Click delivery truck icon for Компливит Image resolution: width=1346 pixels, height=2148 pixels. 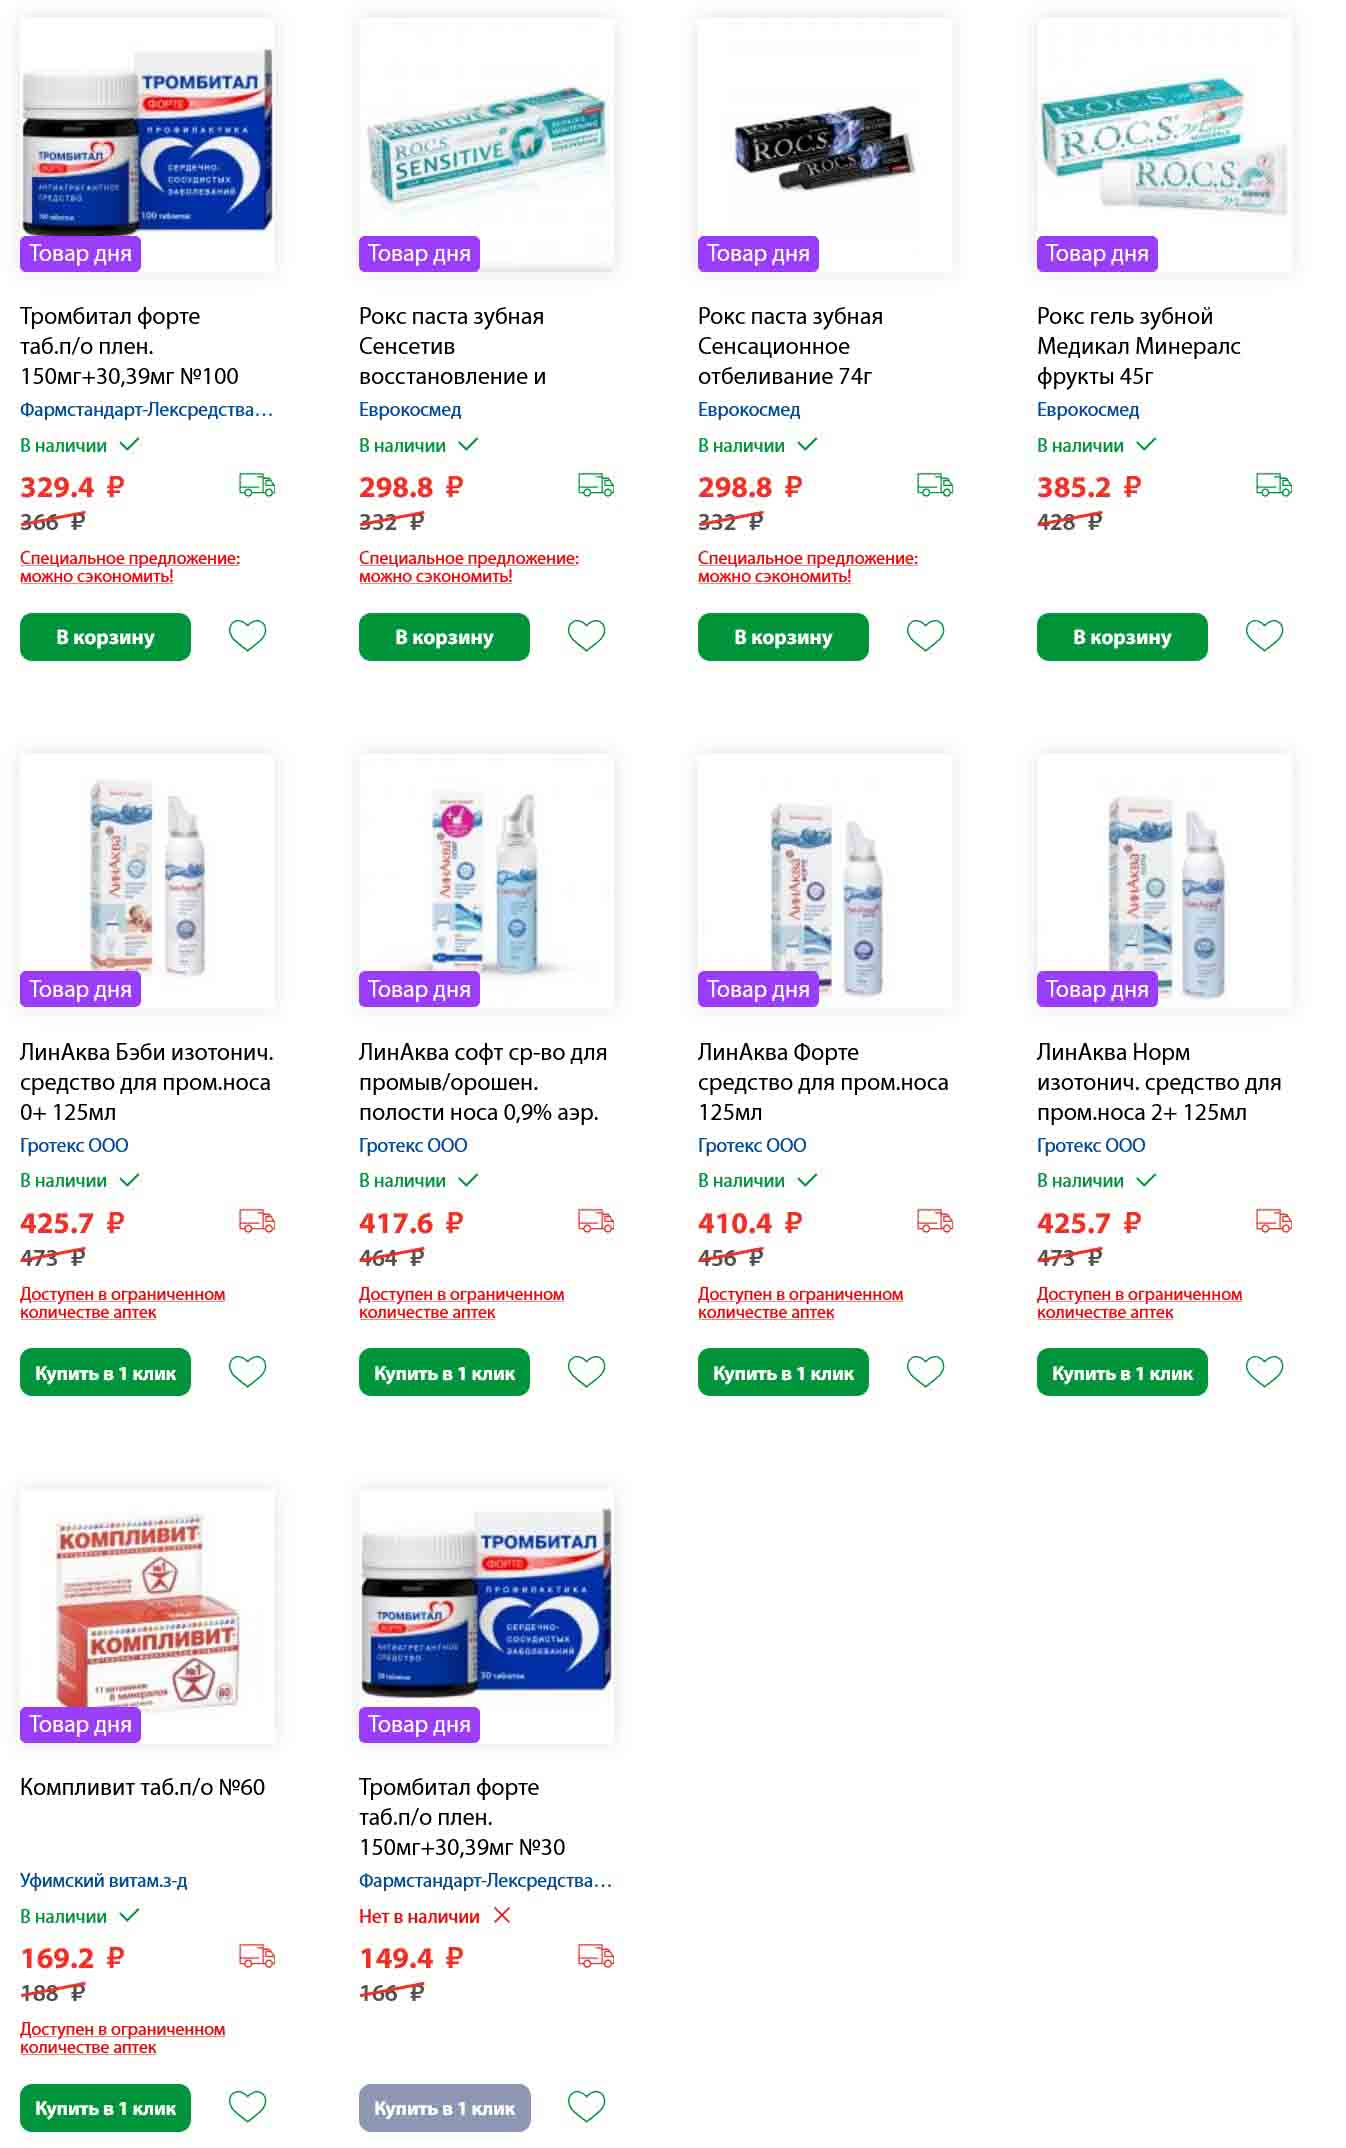click(257, 1956)
